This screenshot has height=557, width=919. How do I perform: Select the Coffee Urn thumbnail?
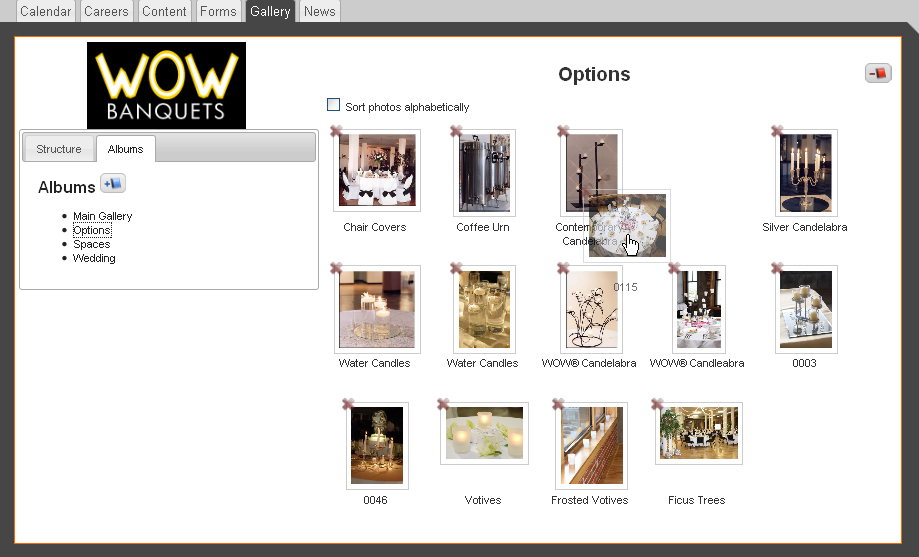tap(484, 172)
